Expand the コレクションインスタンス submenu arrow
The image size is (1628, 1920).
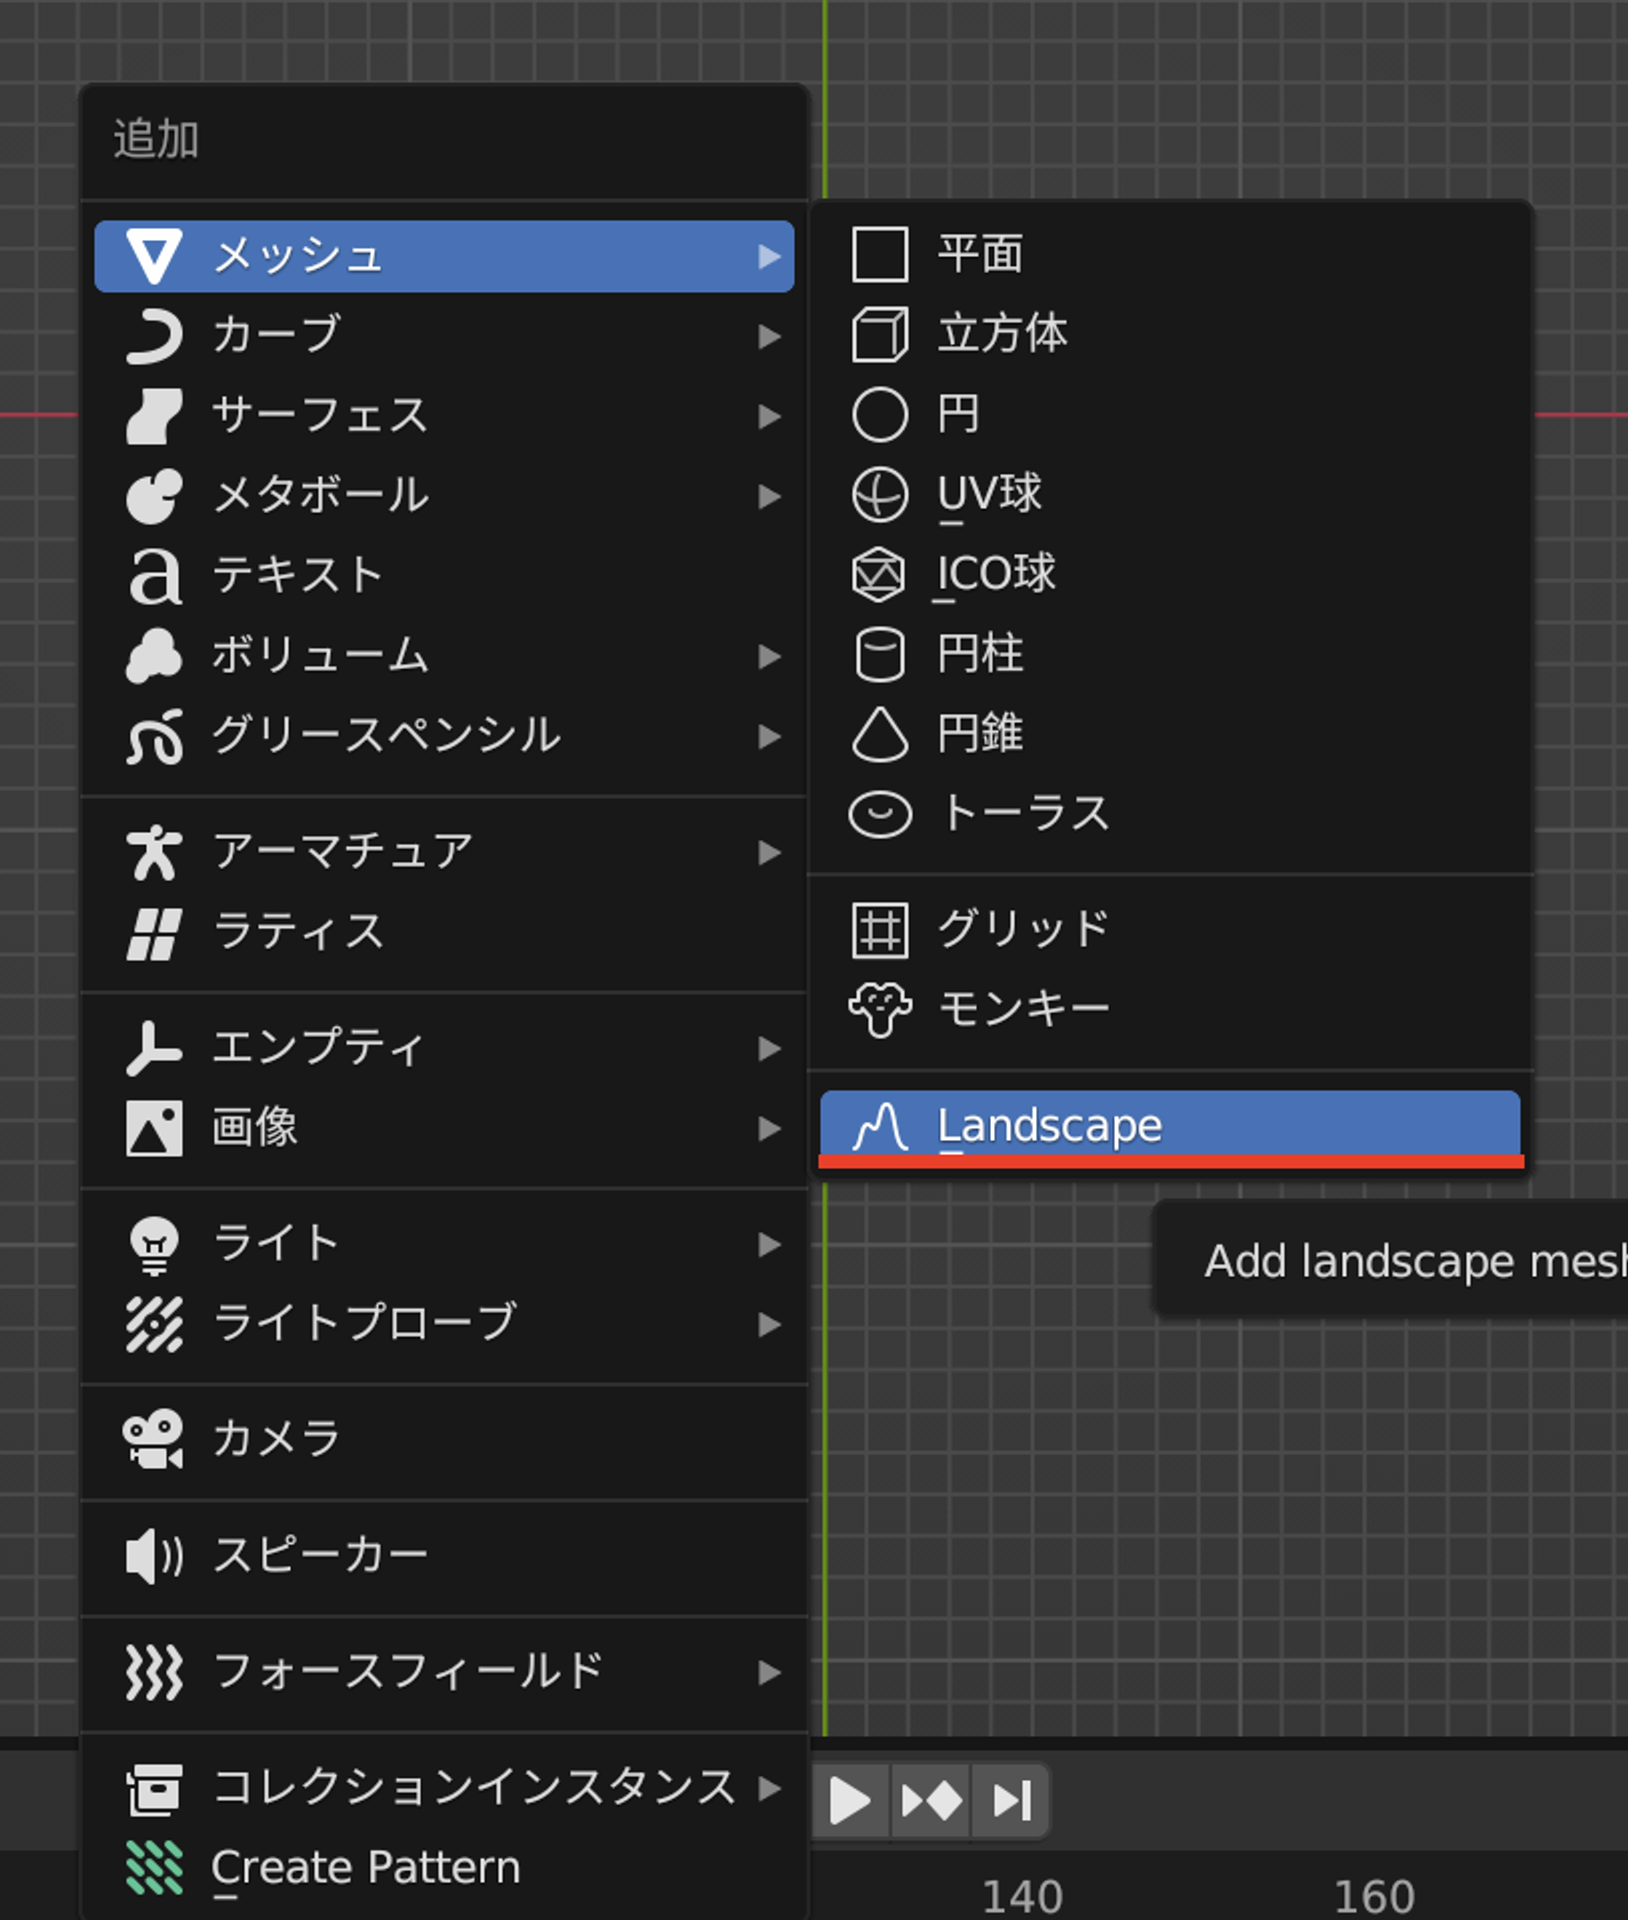coord(769,1789)
